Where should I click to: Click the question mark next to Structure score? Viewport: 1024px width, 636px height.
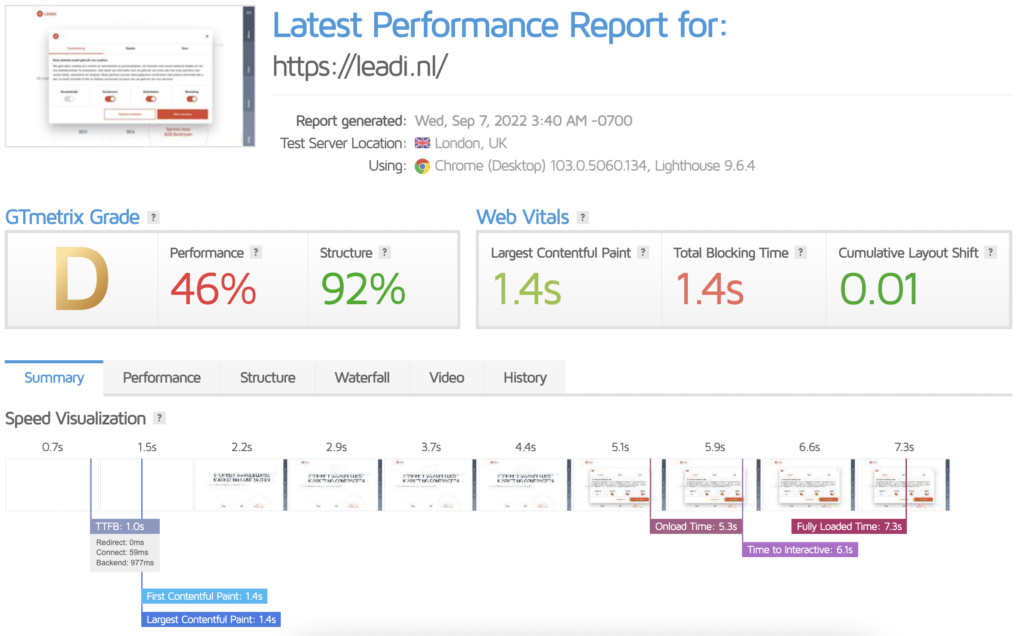point(385,253)
